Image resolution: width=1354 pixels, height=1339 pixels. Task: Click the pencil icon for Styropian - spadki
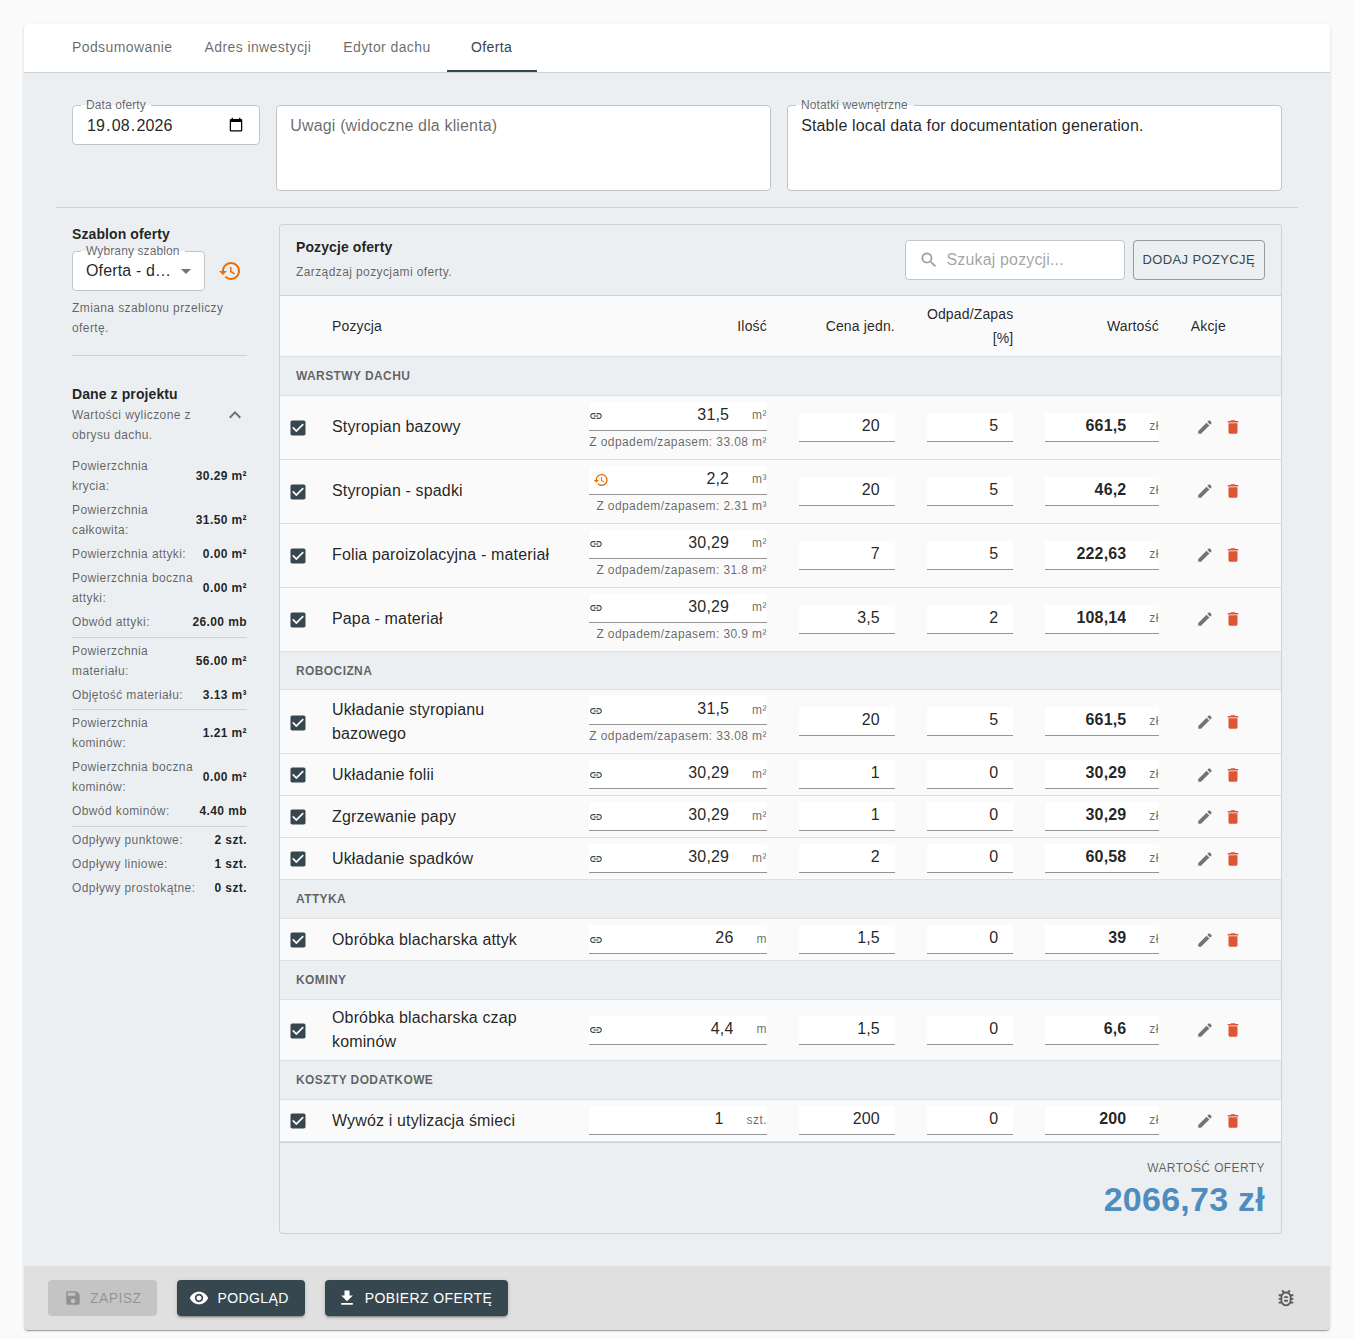[1205, 491]
